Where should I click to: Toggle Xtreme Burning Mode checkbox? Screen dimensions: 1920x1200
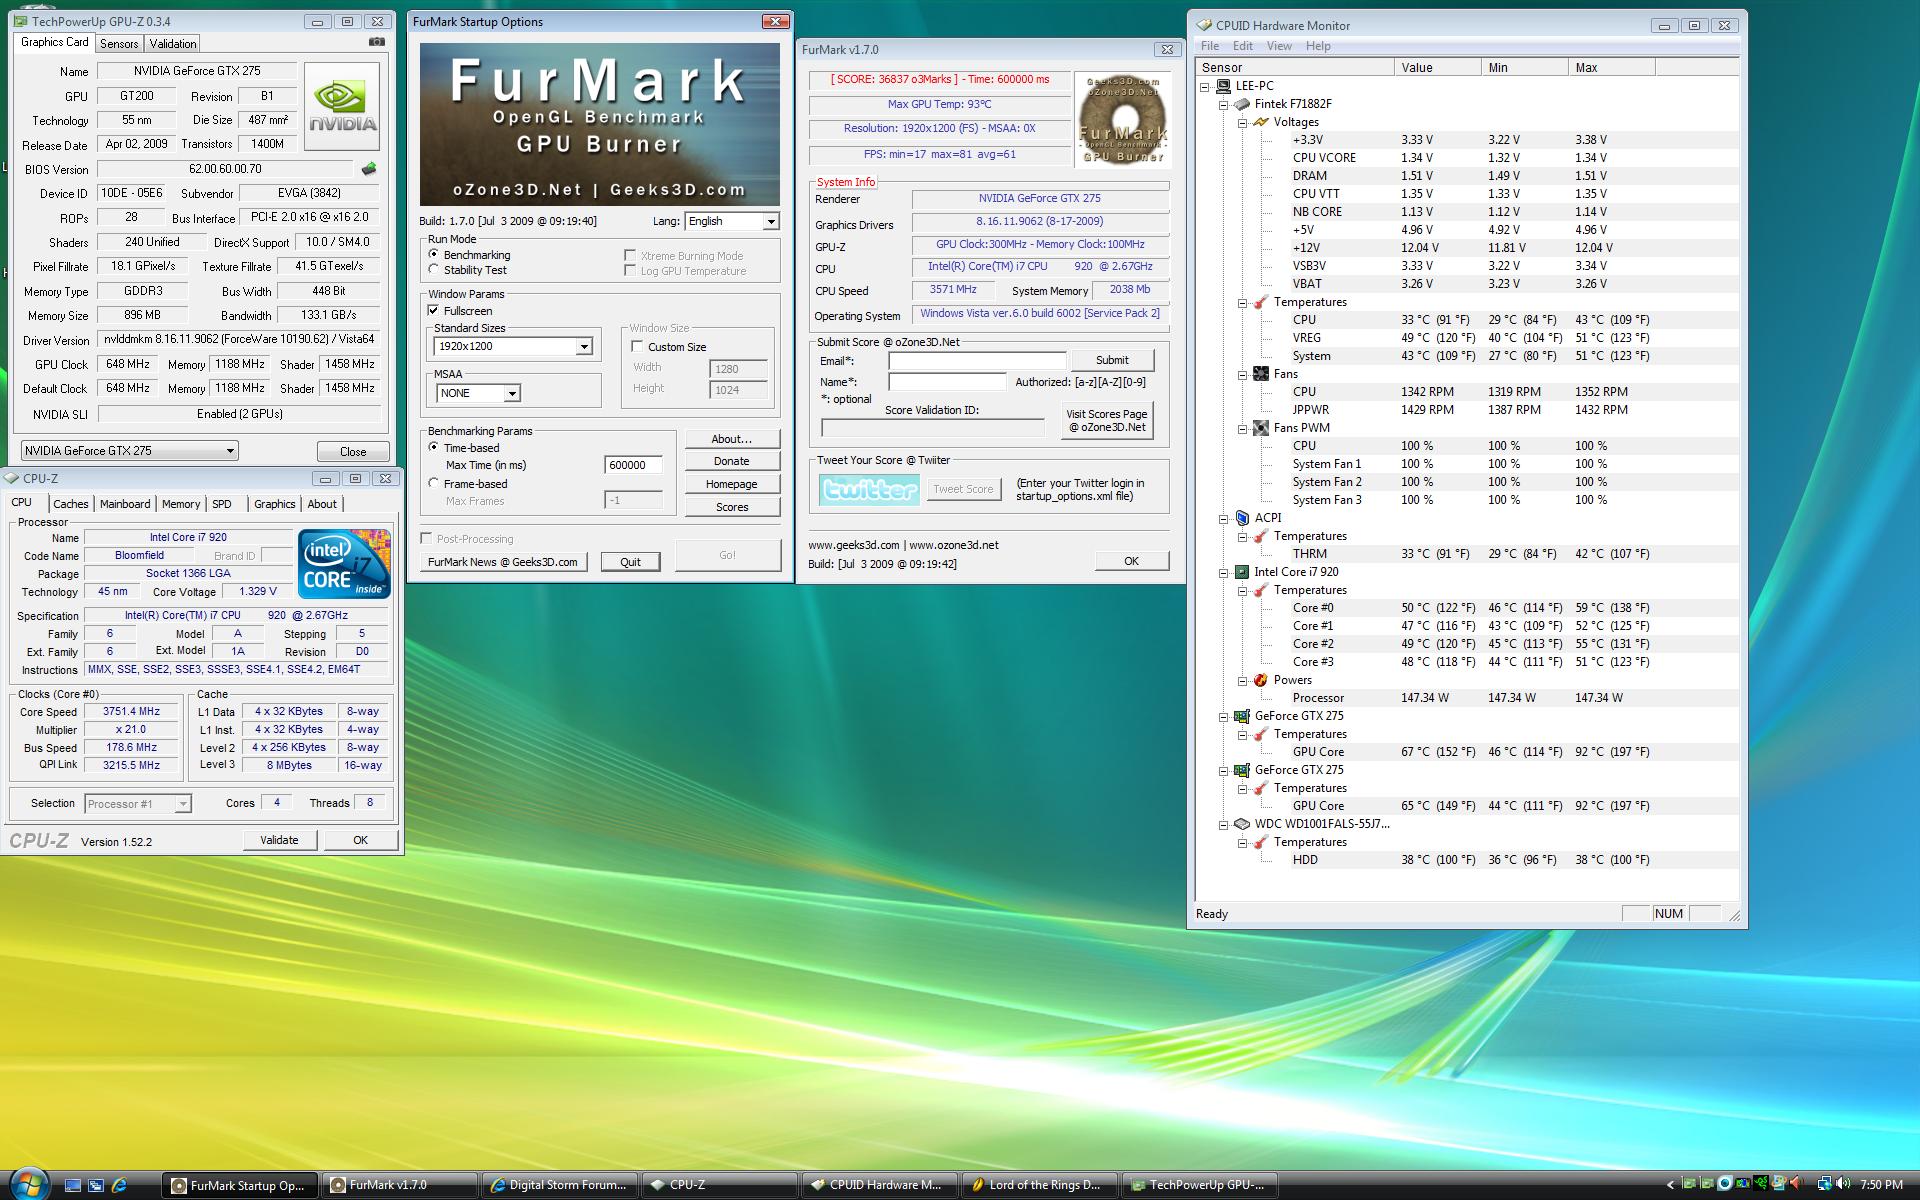pos(630,255)
